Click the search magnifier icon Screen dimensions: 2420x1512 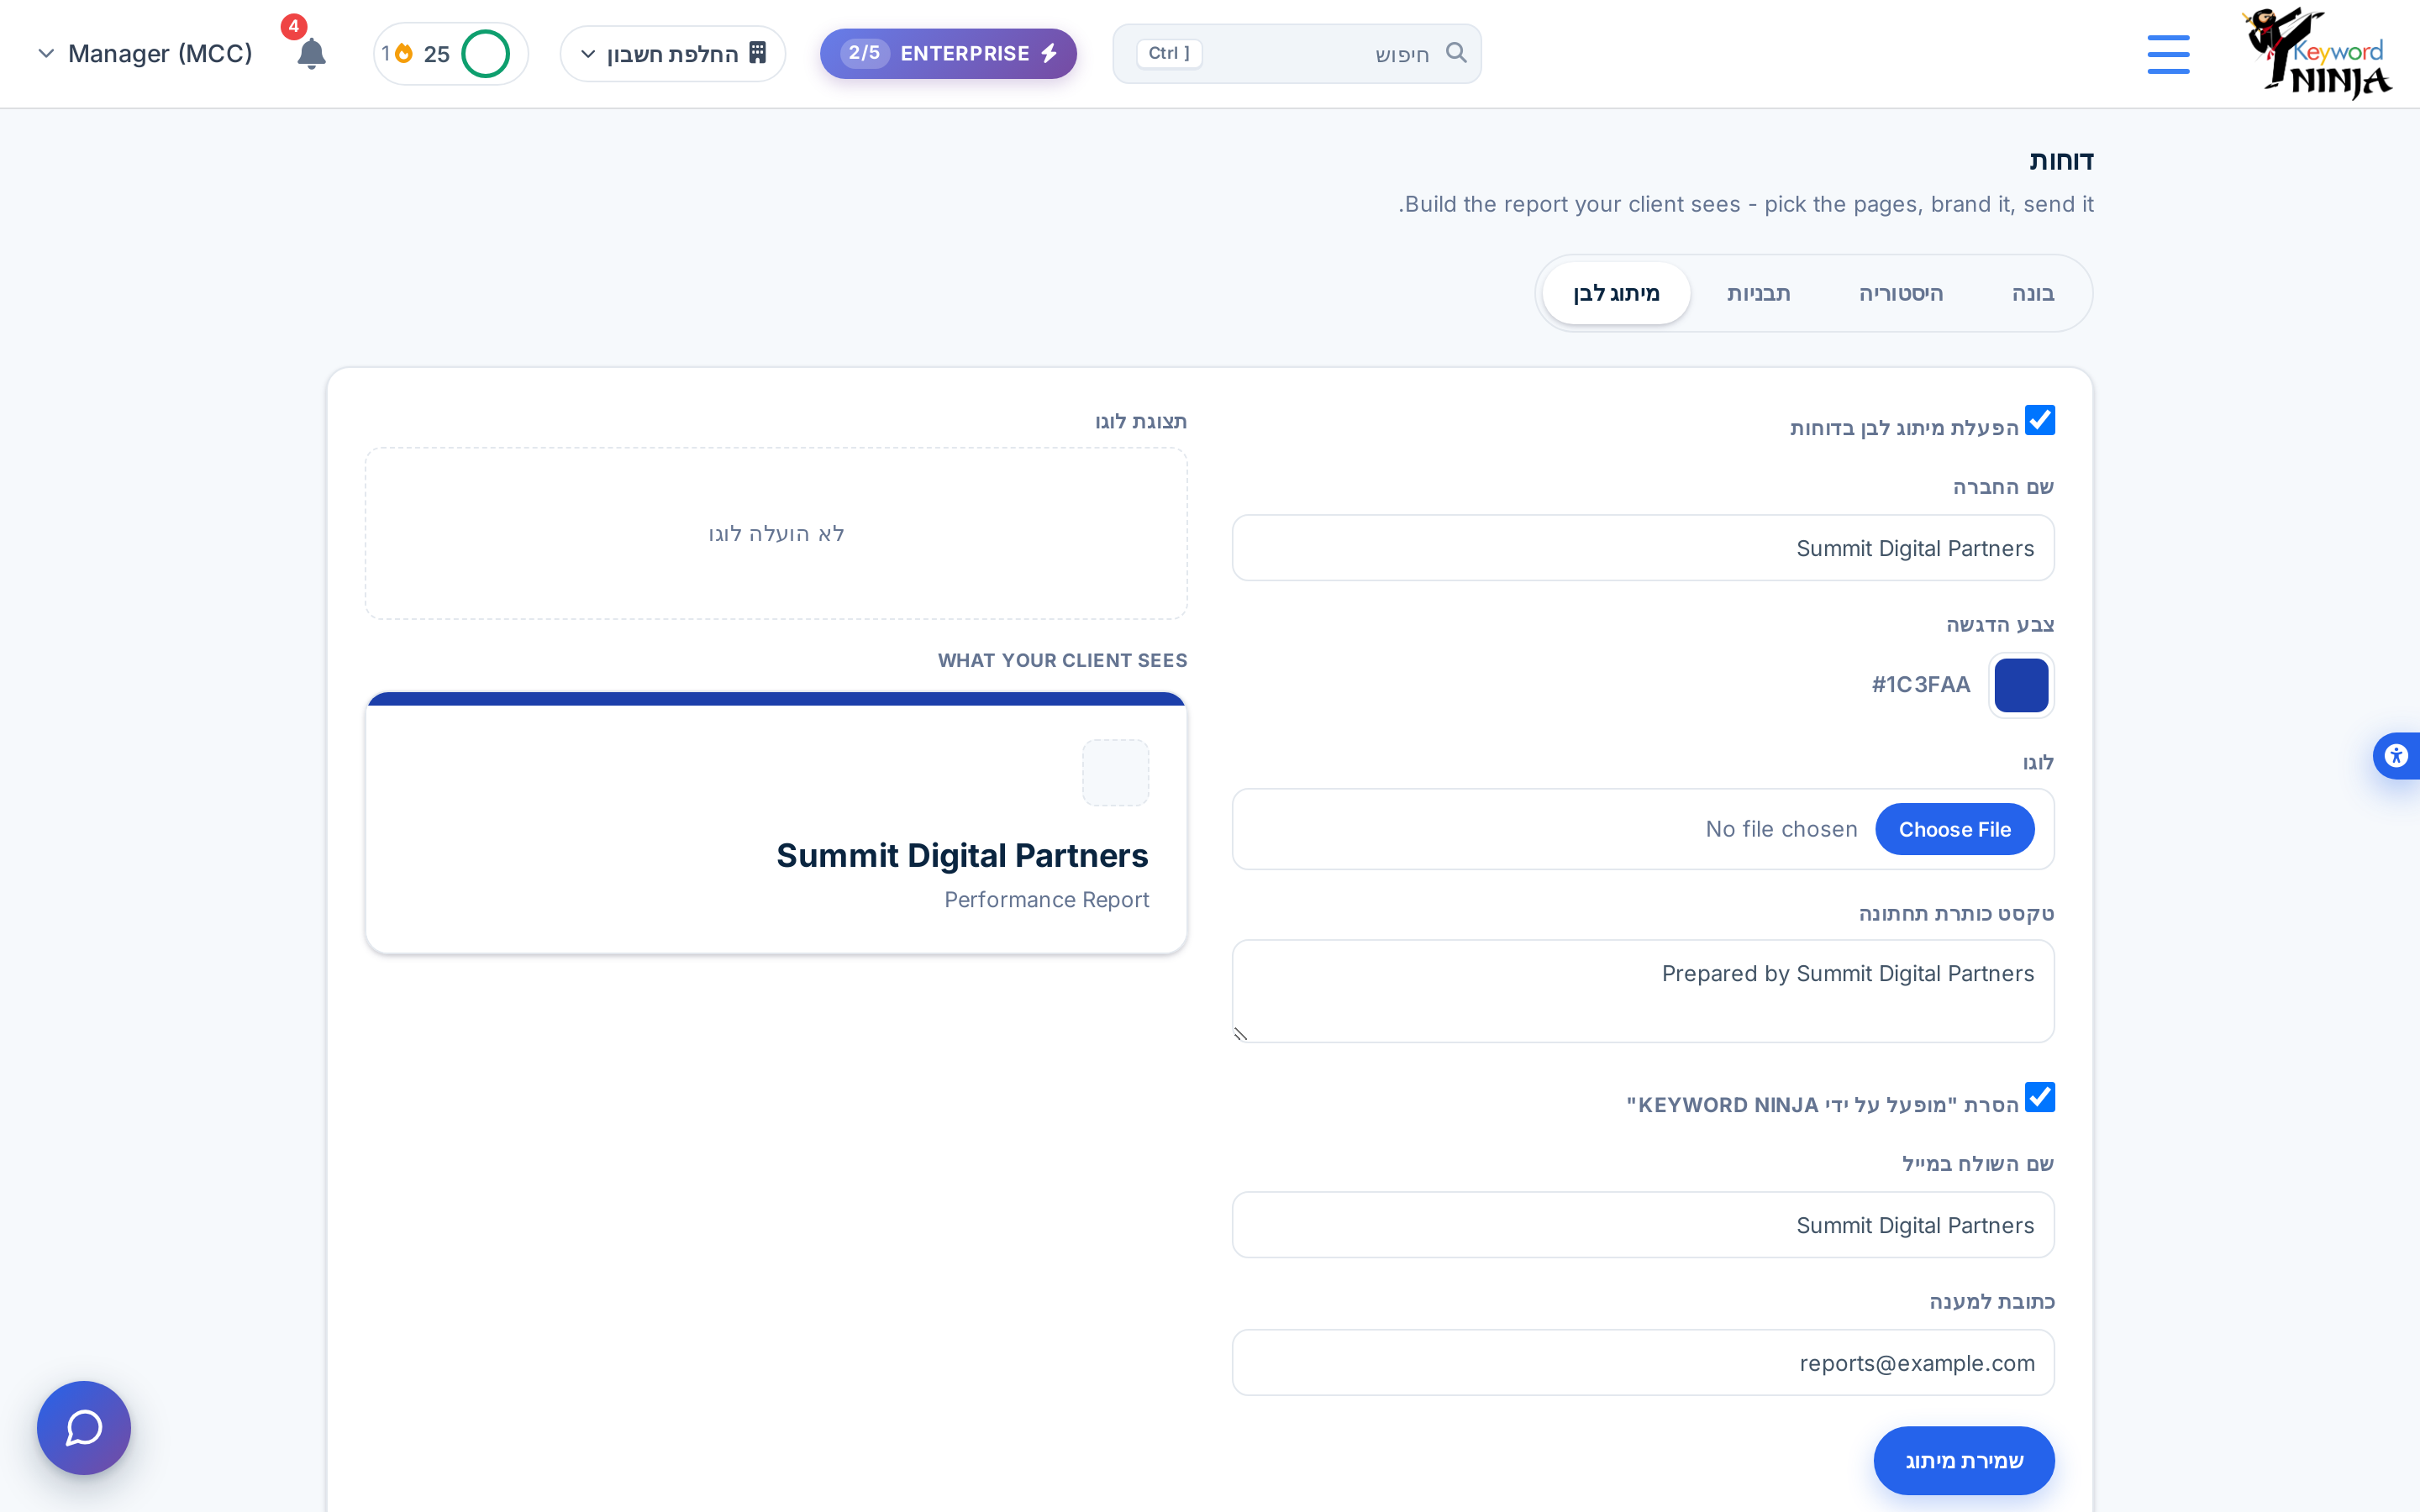click(x=1456, y=53)
